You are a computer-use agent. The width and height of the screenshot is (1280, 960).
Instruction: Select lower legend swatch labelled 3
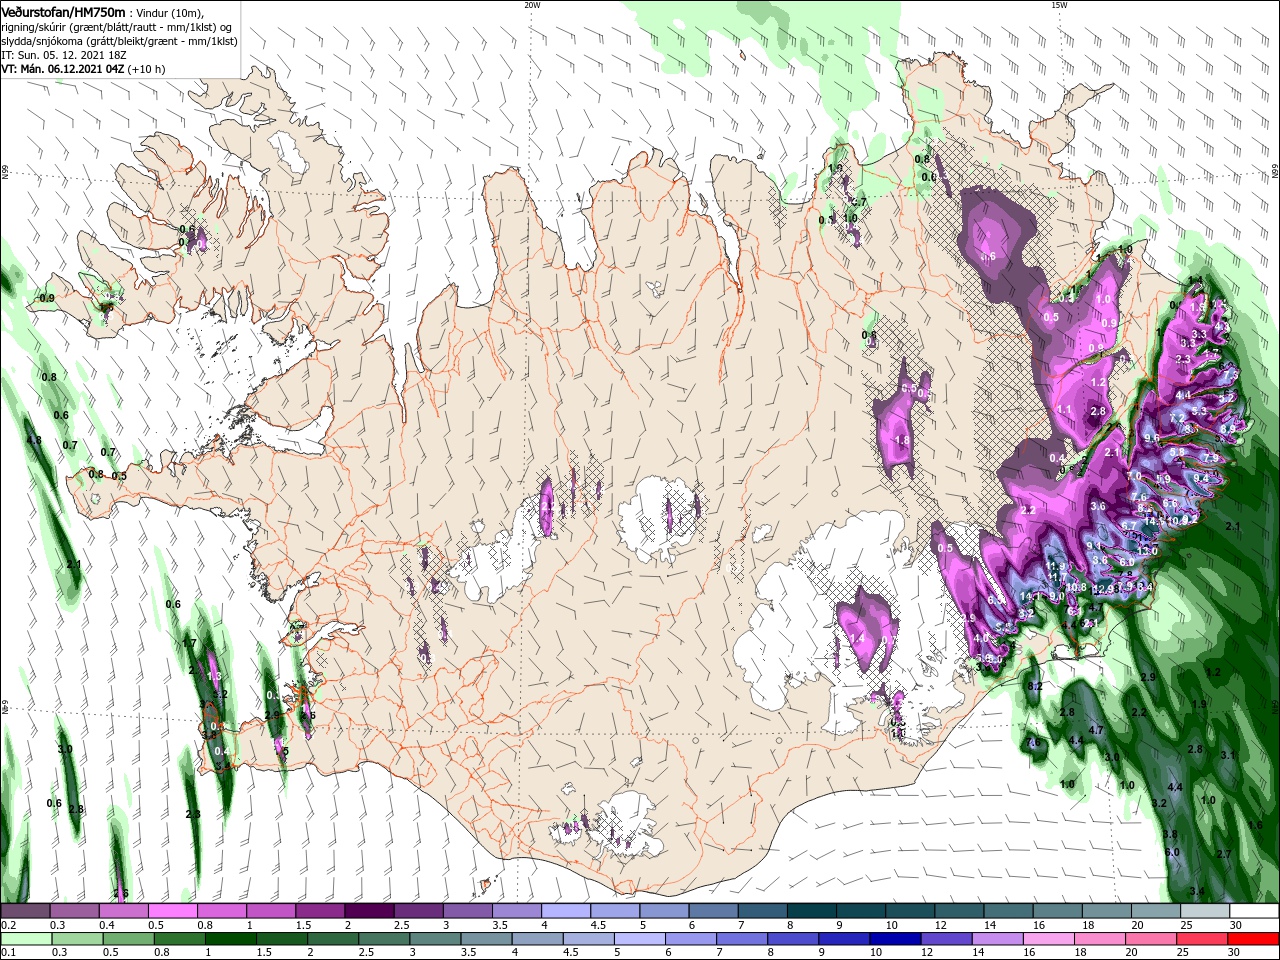coord(435,939)
